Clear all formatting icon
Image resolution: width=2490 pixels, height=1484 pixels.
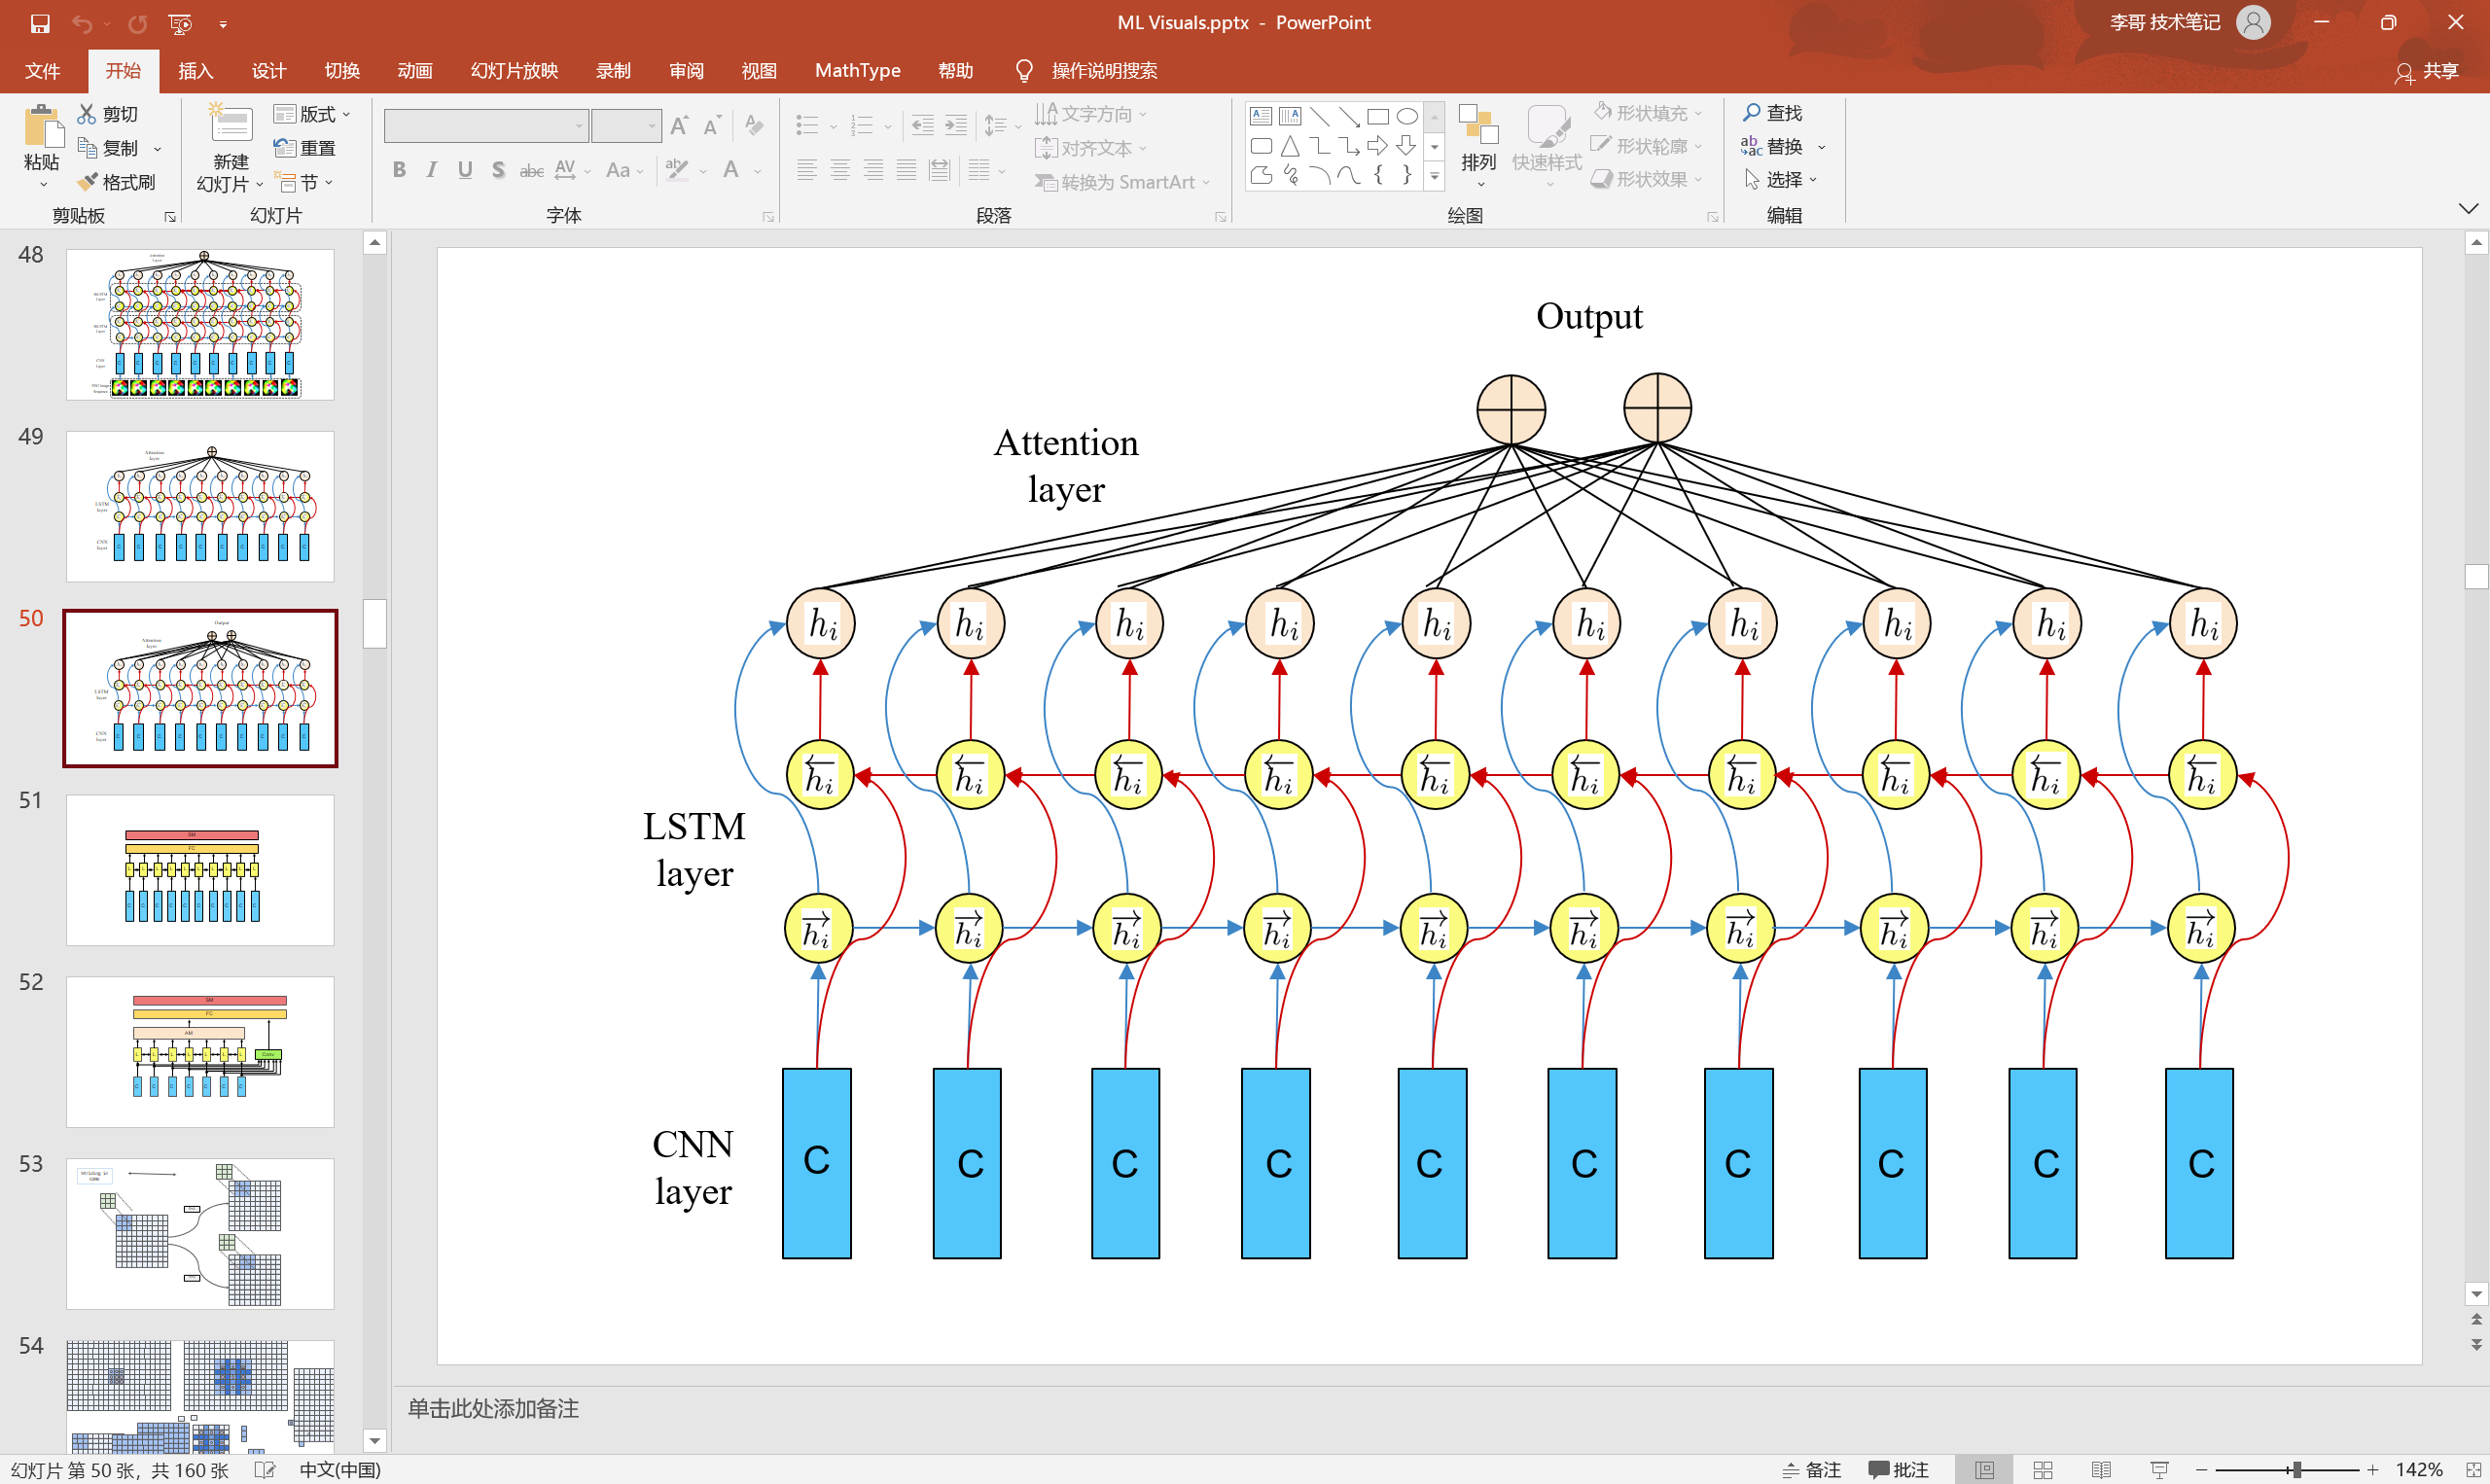pyautogui.click(x=754, y=126)
